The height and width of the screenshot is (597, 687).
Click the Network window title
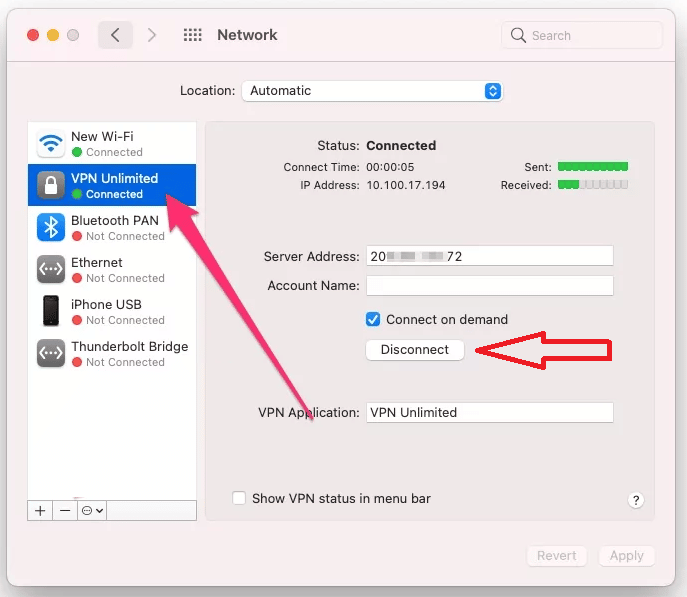(x=247, y=35)
